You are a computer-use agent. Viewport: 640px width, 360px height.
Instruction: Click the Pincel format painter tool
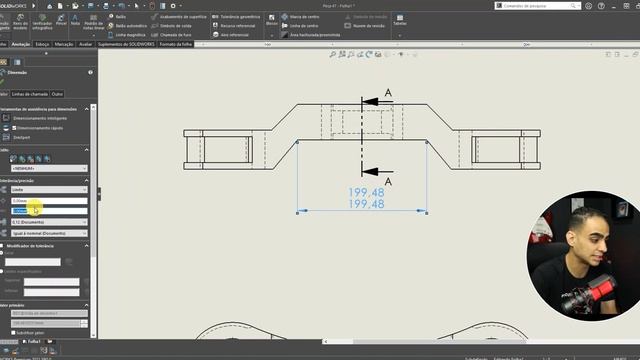tap(61, 20)
